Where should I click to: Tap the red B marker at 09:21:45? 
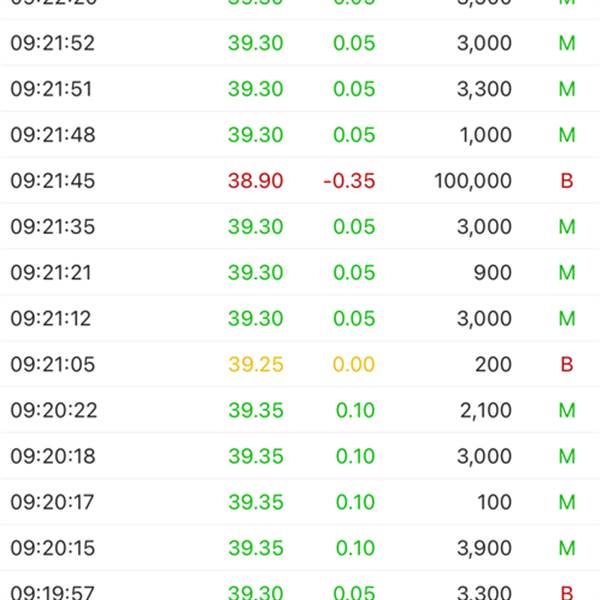[567, 181]
